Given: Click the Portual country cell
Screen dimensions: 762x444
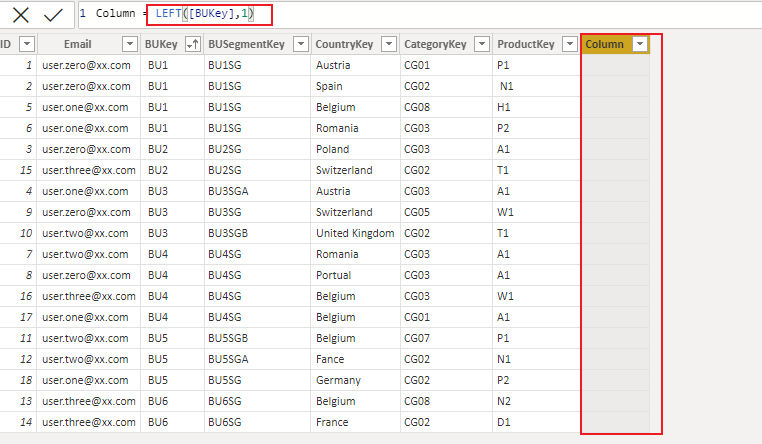Looking at the screenshot, I should pyautogui.click(x=355, y=275).
